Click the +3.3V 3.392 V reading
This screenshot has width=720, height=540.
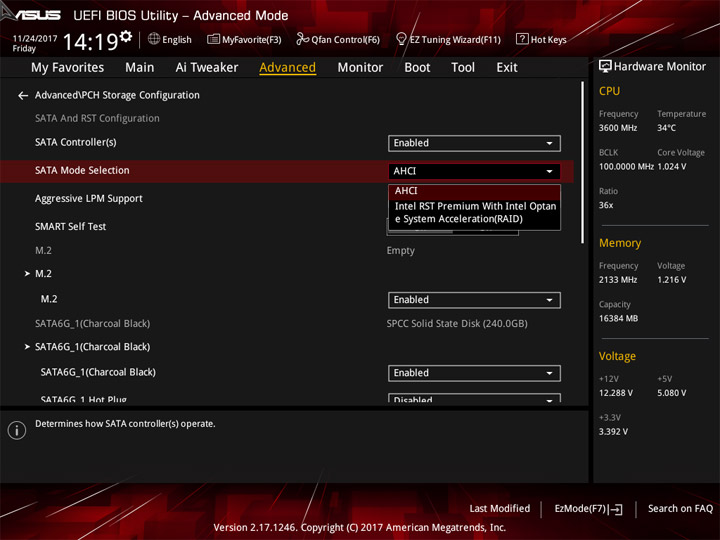[613, 432]
